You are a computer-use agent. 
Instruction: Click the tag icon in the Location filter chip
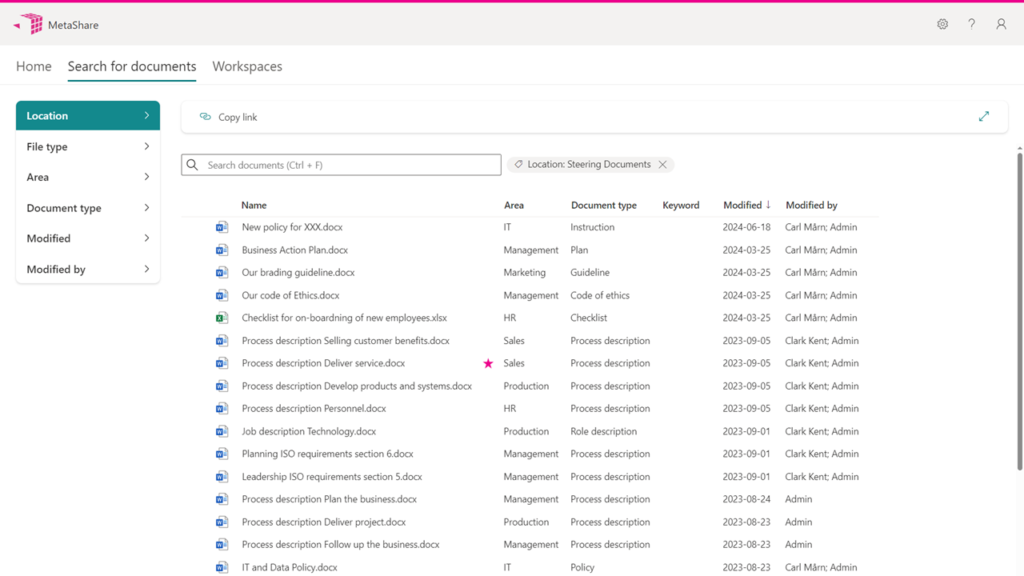[x=518, y=165]
